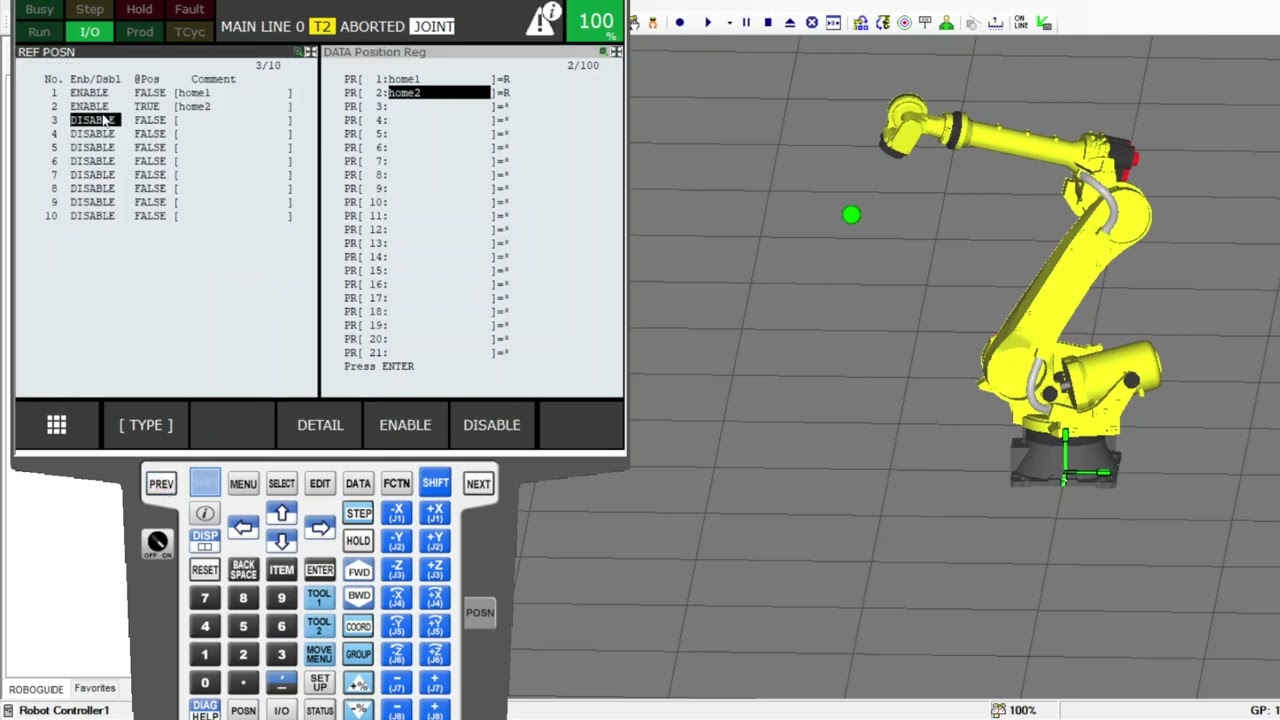Click the 100% speed override indicator
1280x720 pixels.
pyautogui.click(x=596, y=21)
